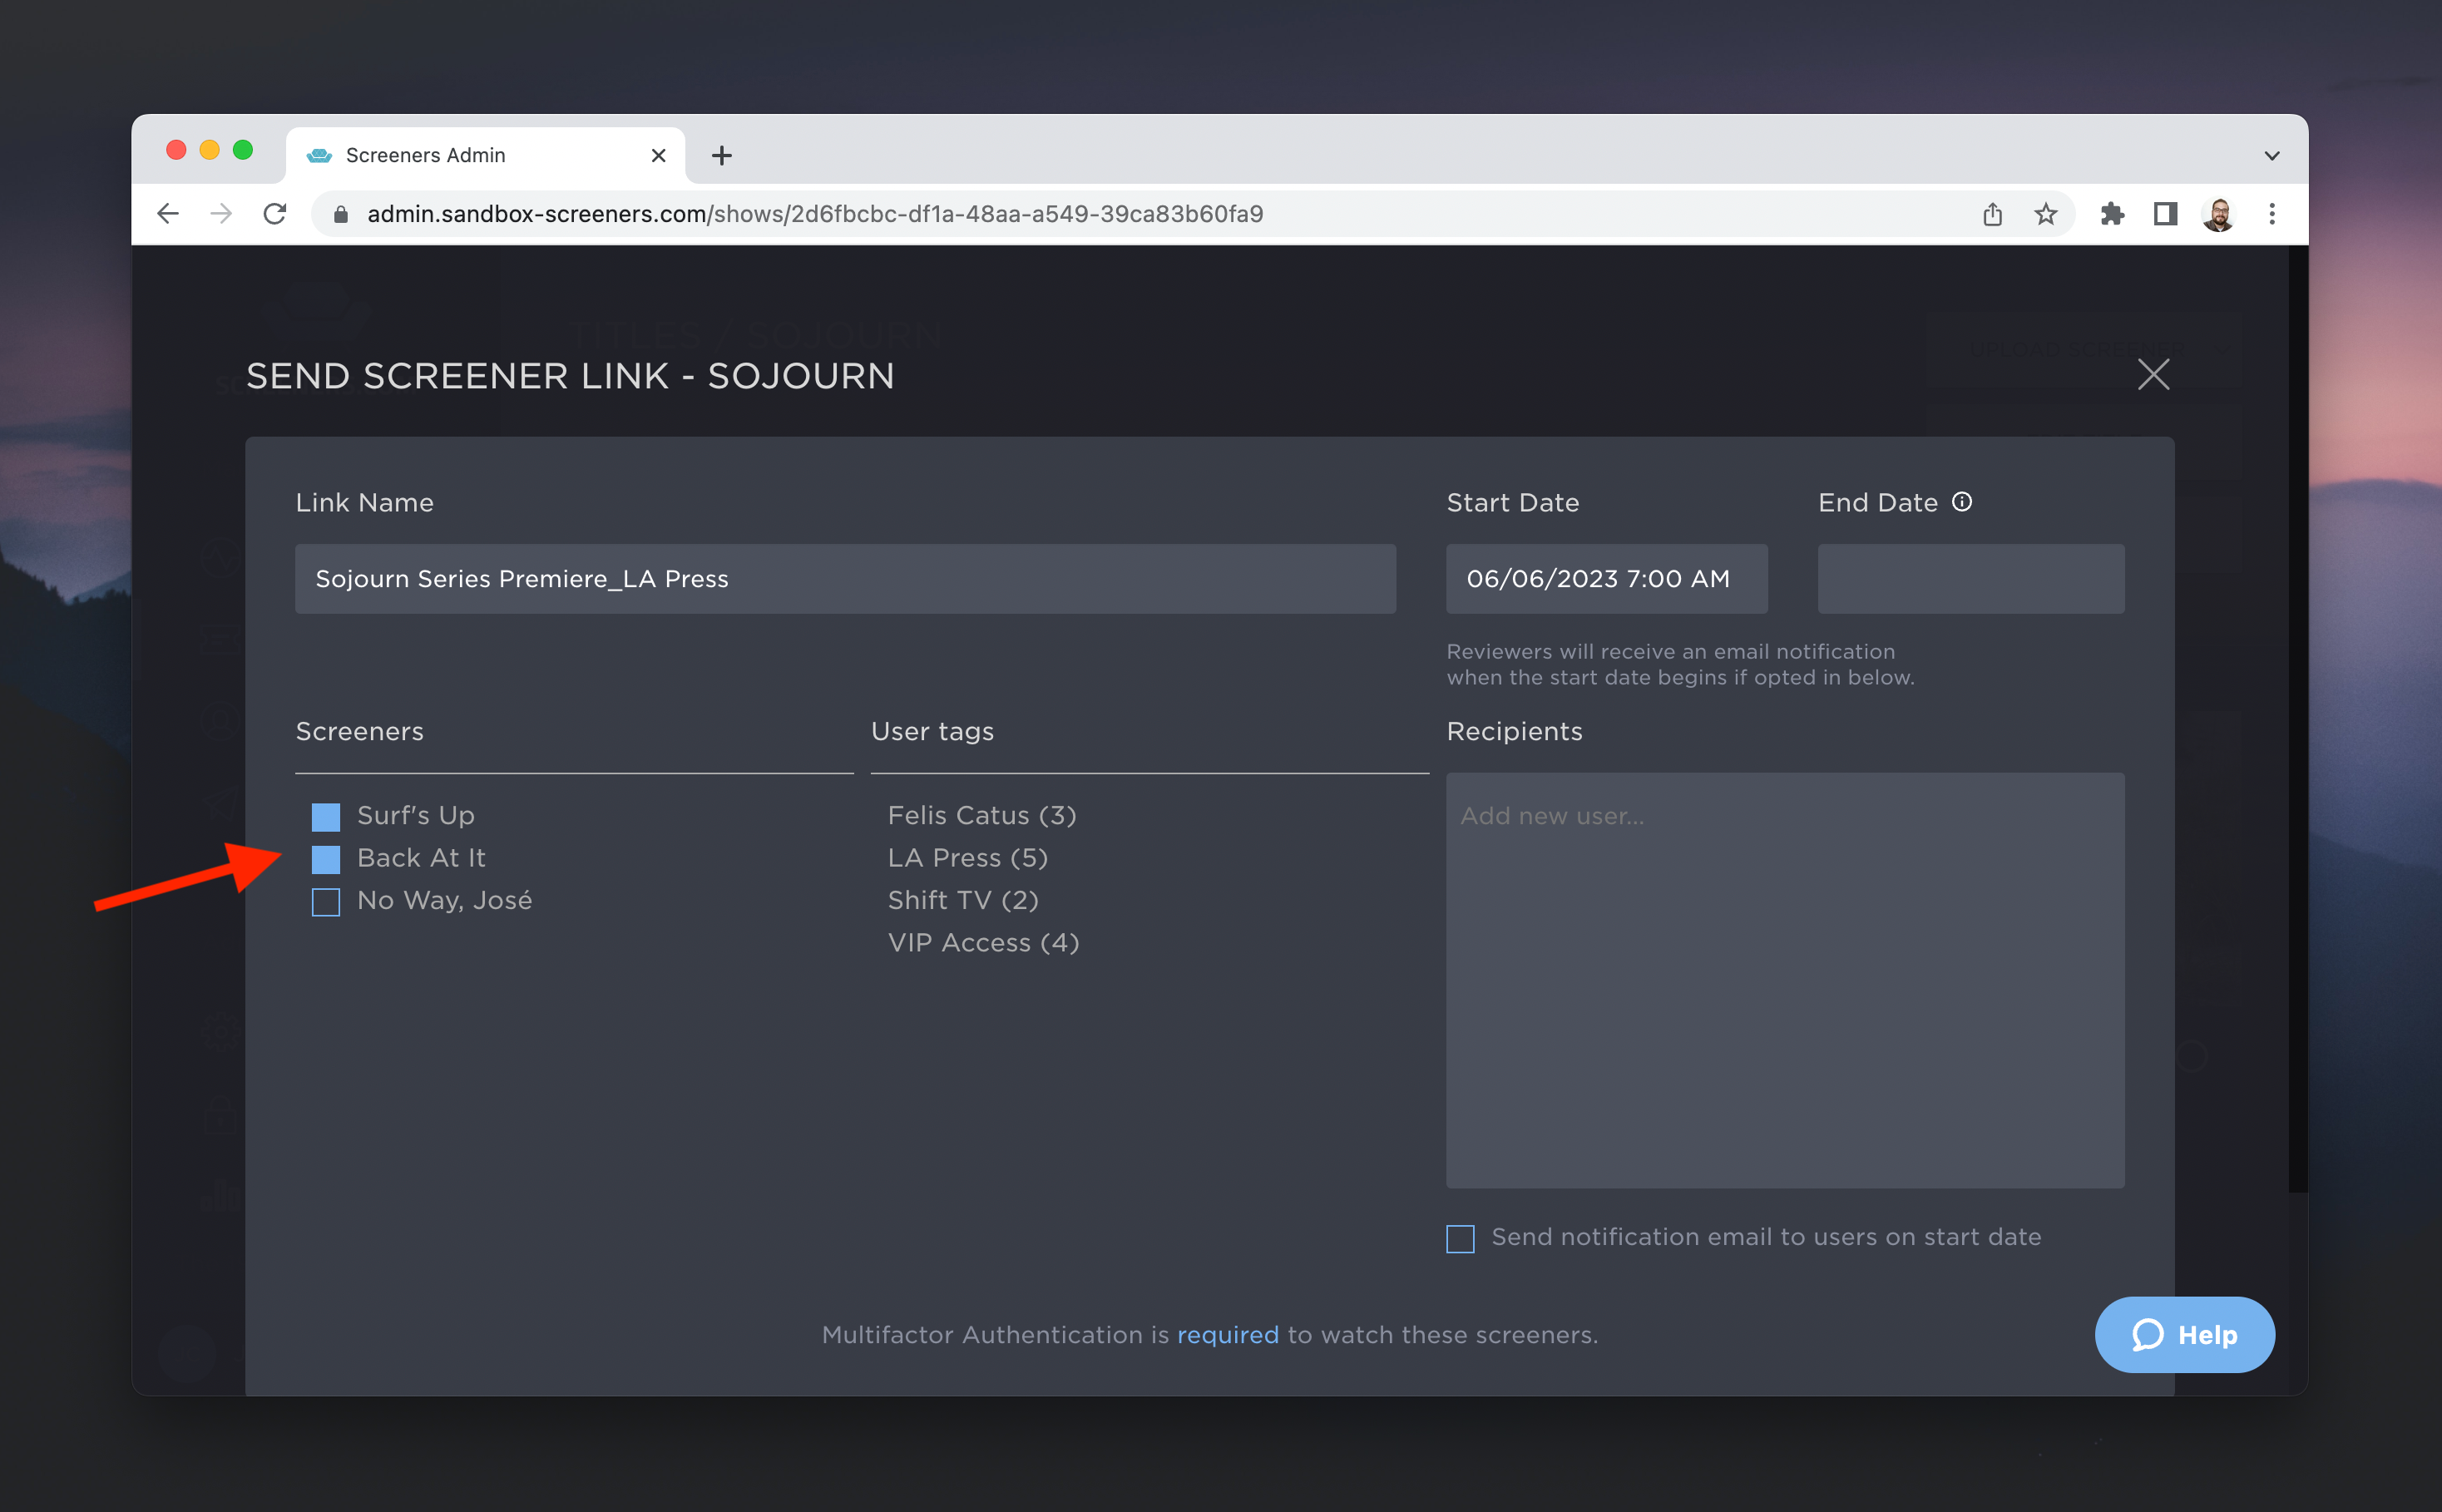Click the Add new user recipients box

click(x=1784, y=980)
